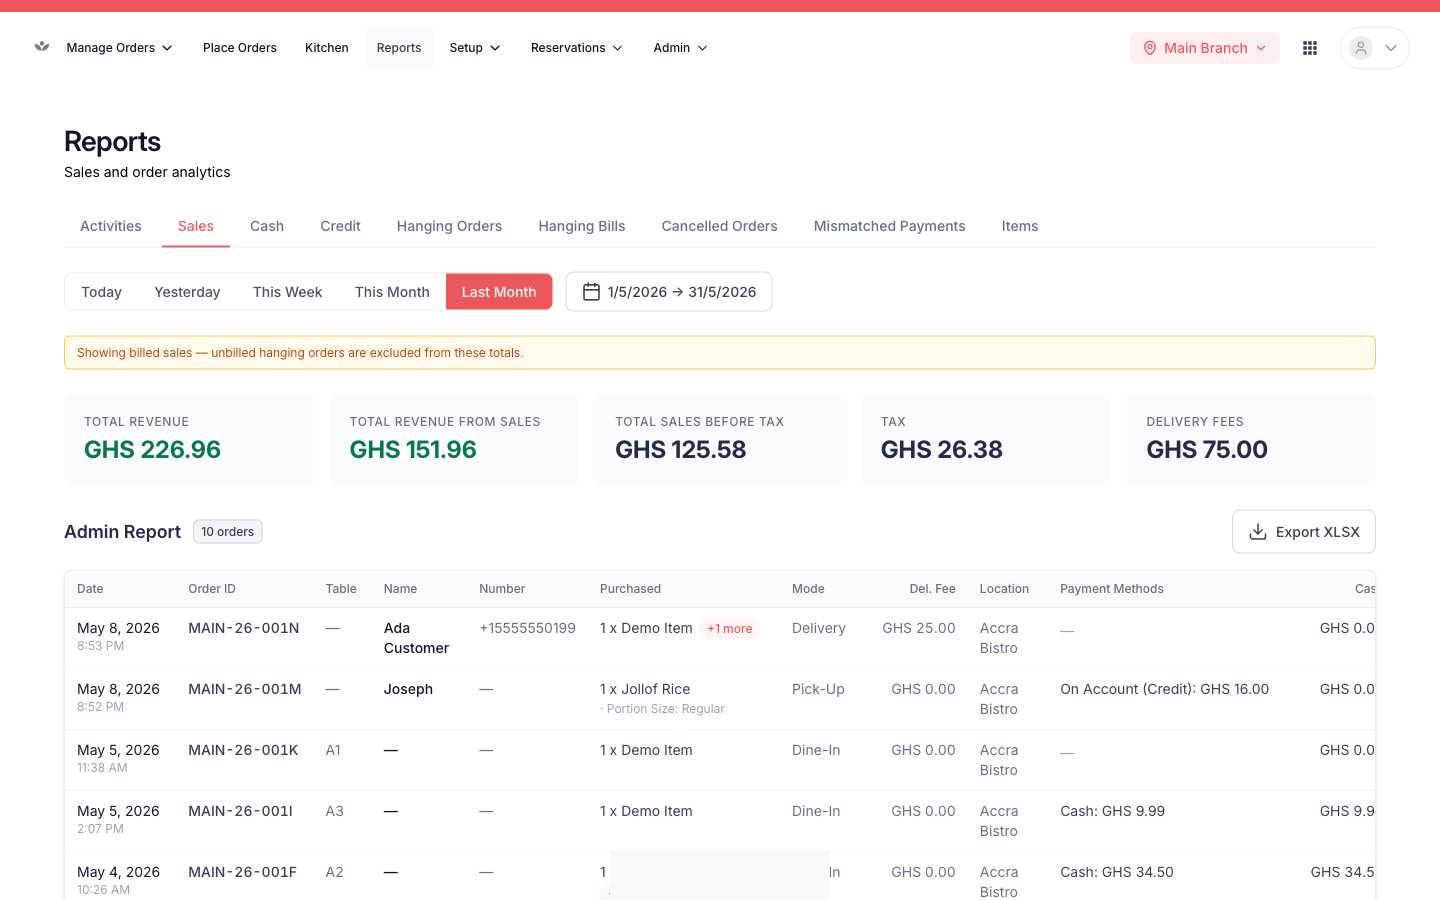Open the Kitchen page
This screenshot has width=1440, height=900.
pyautogui.click(x=327, y=48)
